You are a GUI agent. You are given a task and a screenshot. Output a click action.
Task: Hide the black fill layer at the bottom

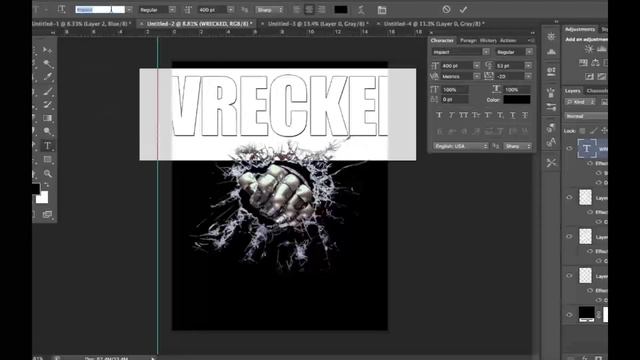[x=569, y=315]
